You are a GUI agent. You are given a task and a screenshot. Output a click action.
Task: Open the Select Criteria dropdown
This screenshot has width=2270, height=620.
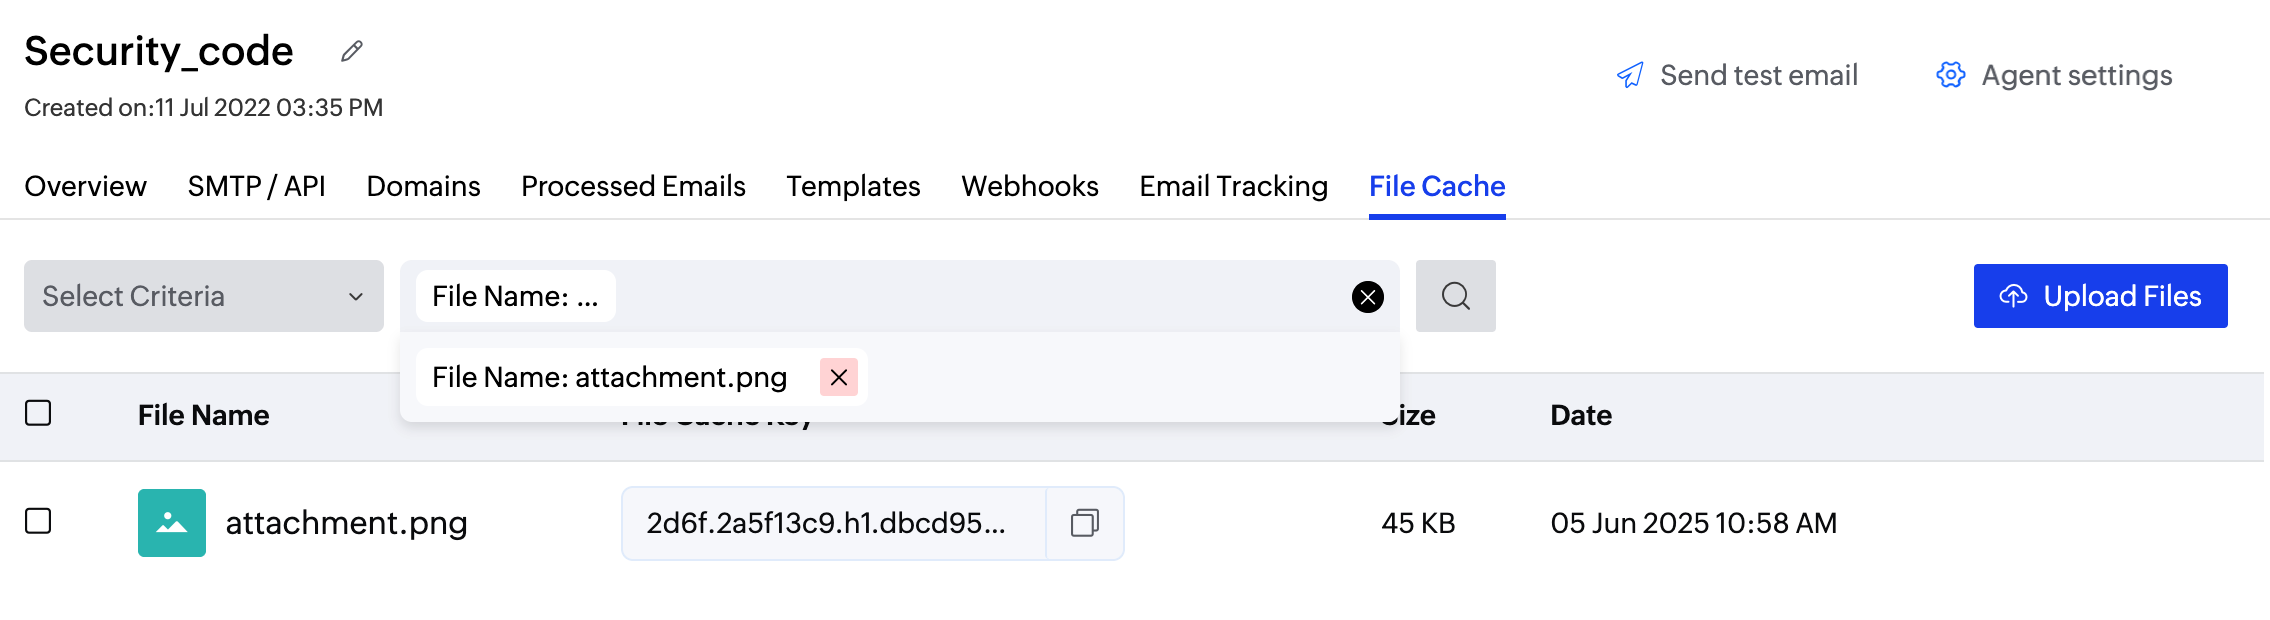point(203,296)
